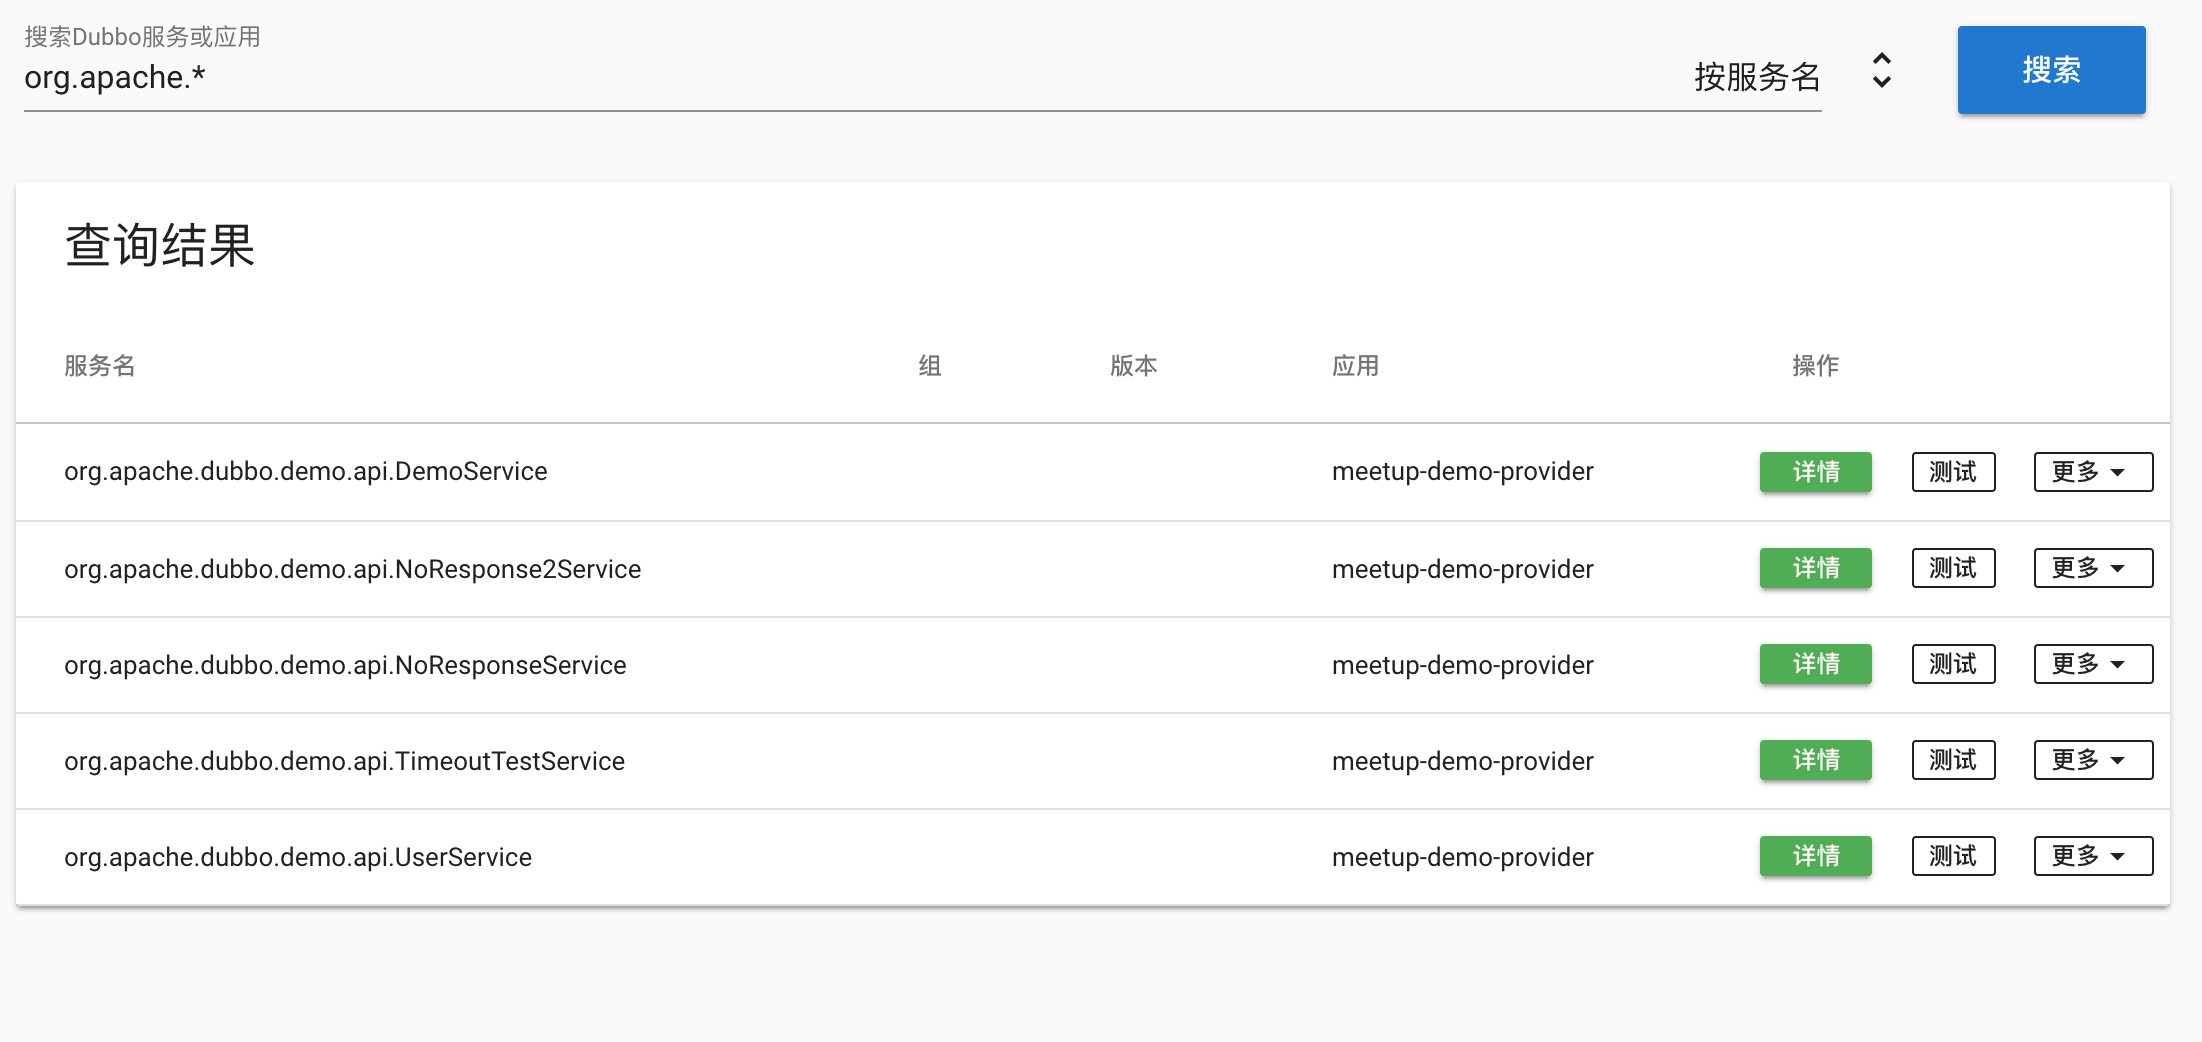This screenshot has width=2202, height=1042.
Task: Open 更多 actions for NoResponseService
Action: point(2092,664)
